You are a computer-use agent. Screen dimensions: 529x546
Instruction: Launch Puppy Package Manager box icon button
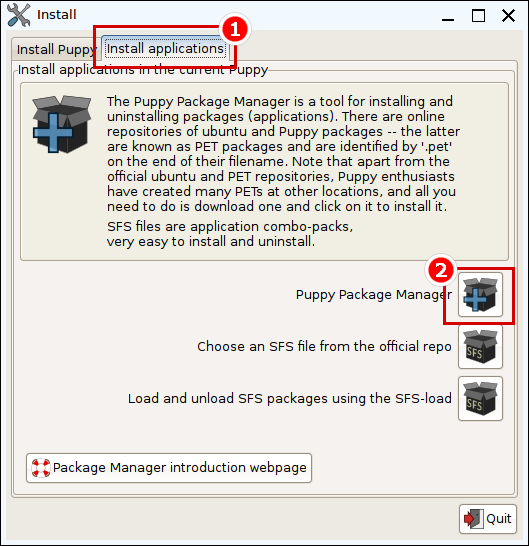(480, 295)
